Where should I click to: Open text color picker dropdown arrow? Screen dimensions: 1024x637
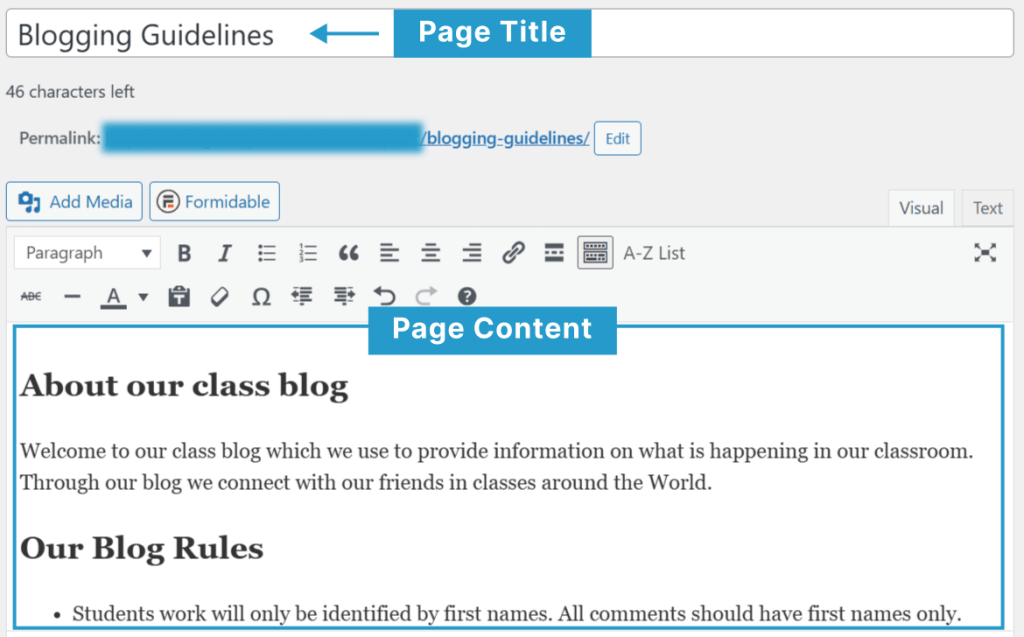pyautogui.click(x=143, y=297)
